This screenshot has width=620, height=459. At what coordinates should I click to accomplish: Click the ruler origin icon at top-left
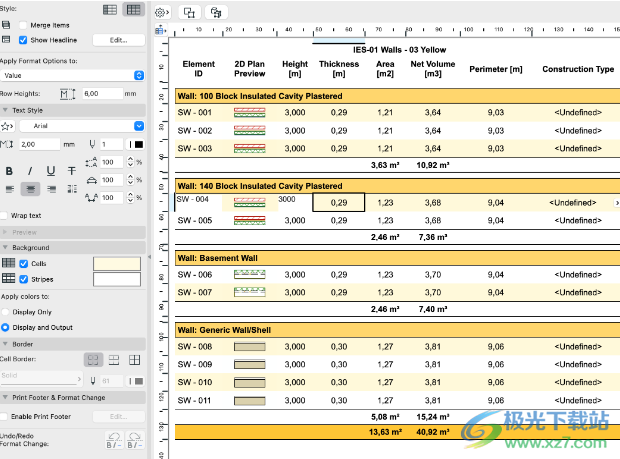click(161, 30)
